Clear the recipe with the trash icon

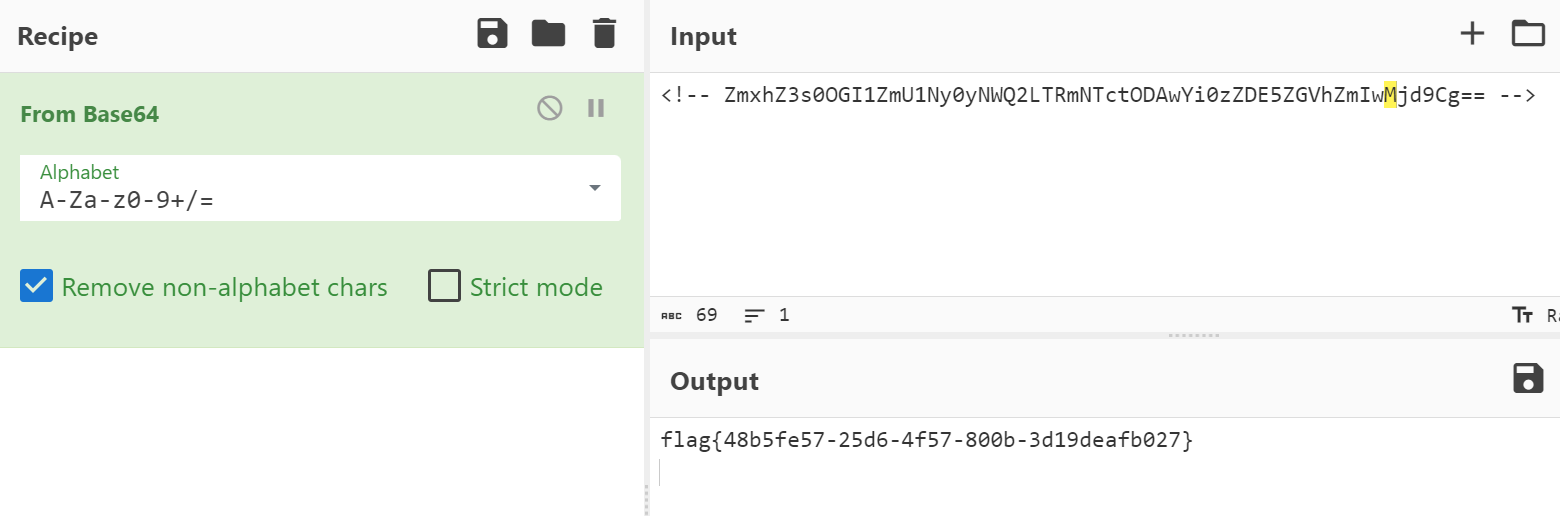604,34
